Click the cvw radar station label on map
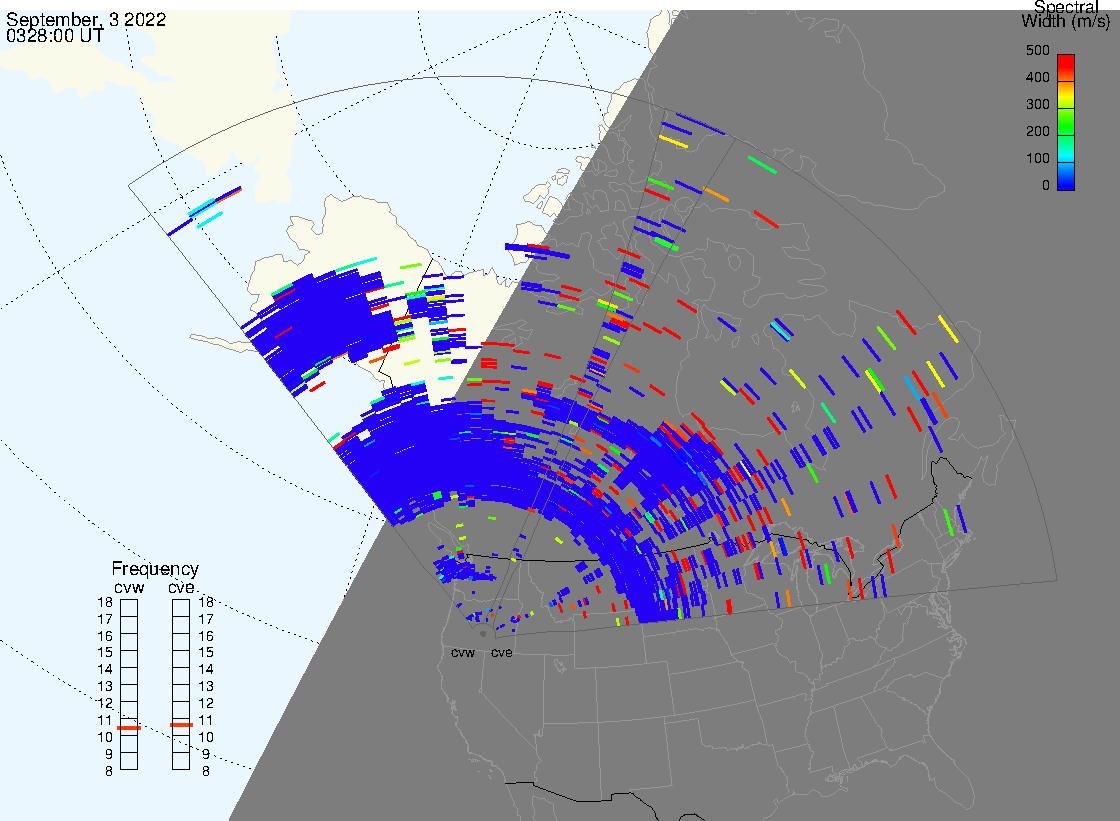Viewport: 1120px width, 821px height. point(463,653)
